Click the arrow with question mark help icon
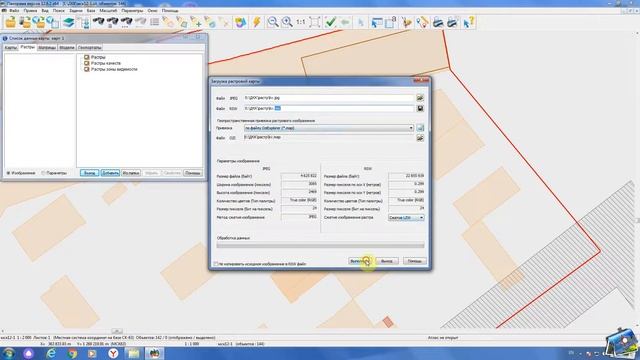The height and width of the screenshot is (360, 640). coord(469,22)
